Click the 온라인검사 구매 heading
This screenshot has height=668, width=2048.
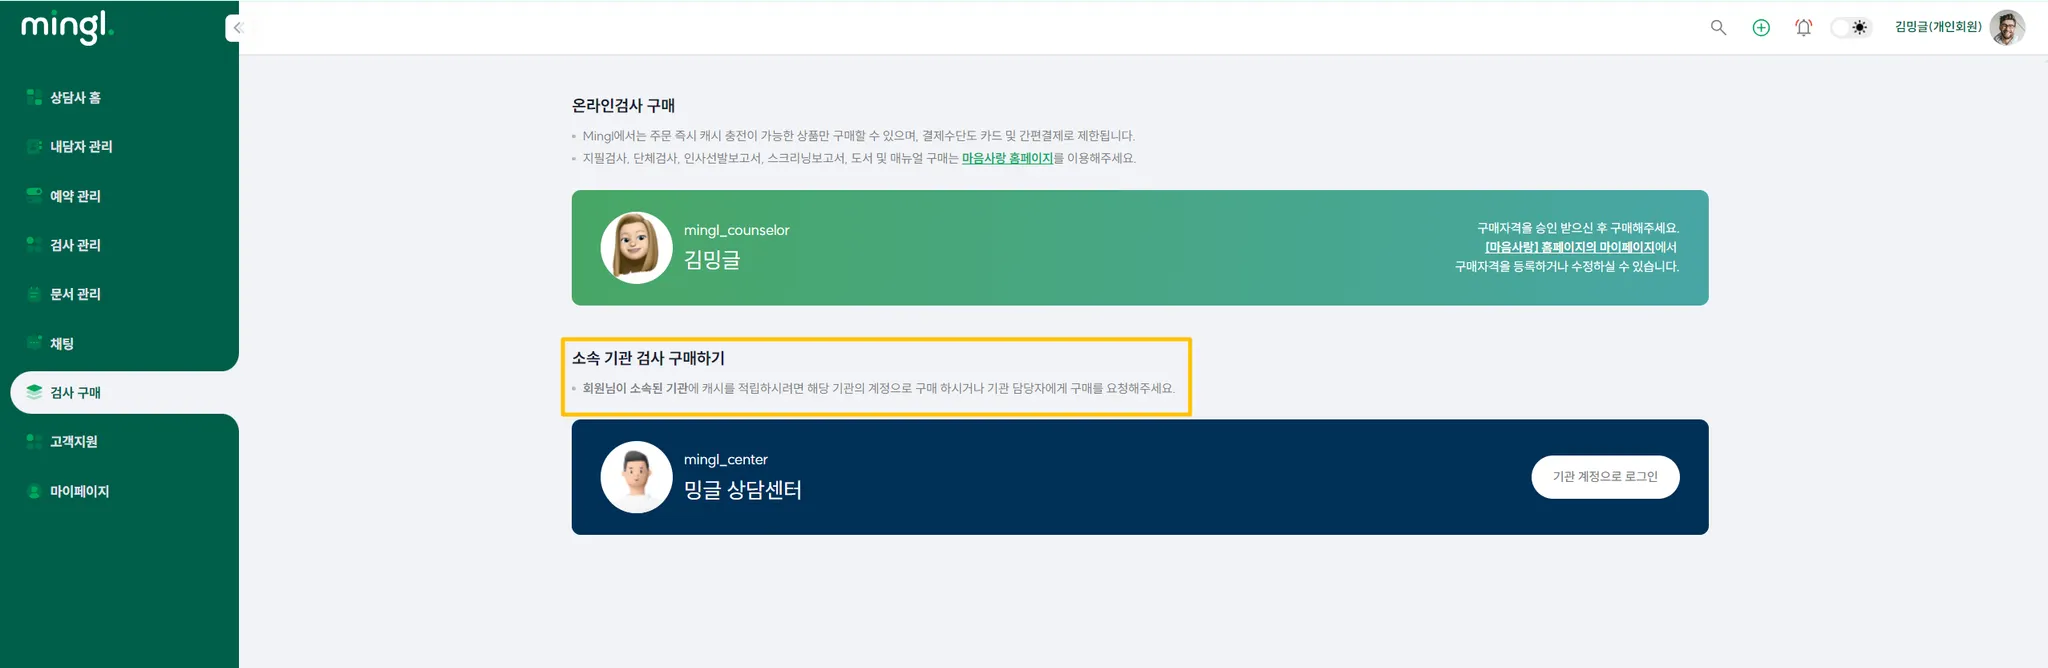[x=623, y=105]
